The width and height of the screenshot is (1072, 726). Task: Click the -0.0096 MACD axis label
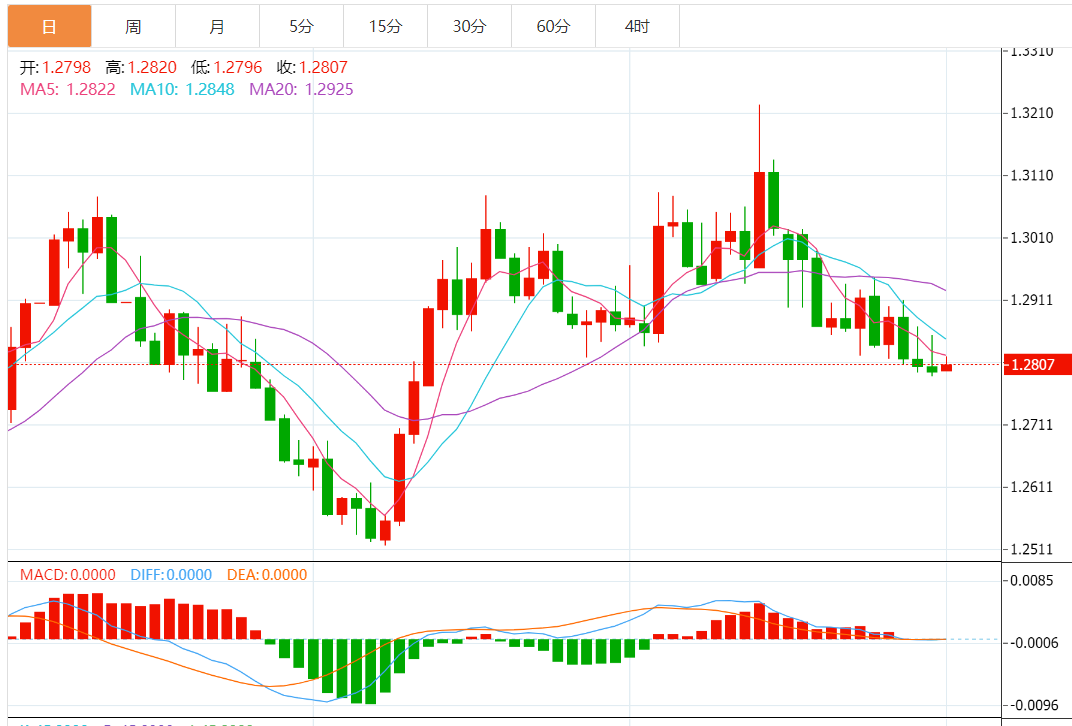click(x=1034, y=705)
